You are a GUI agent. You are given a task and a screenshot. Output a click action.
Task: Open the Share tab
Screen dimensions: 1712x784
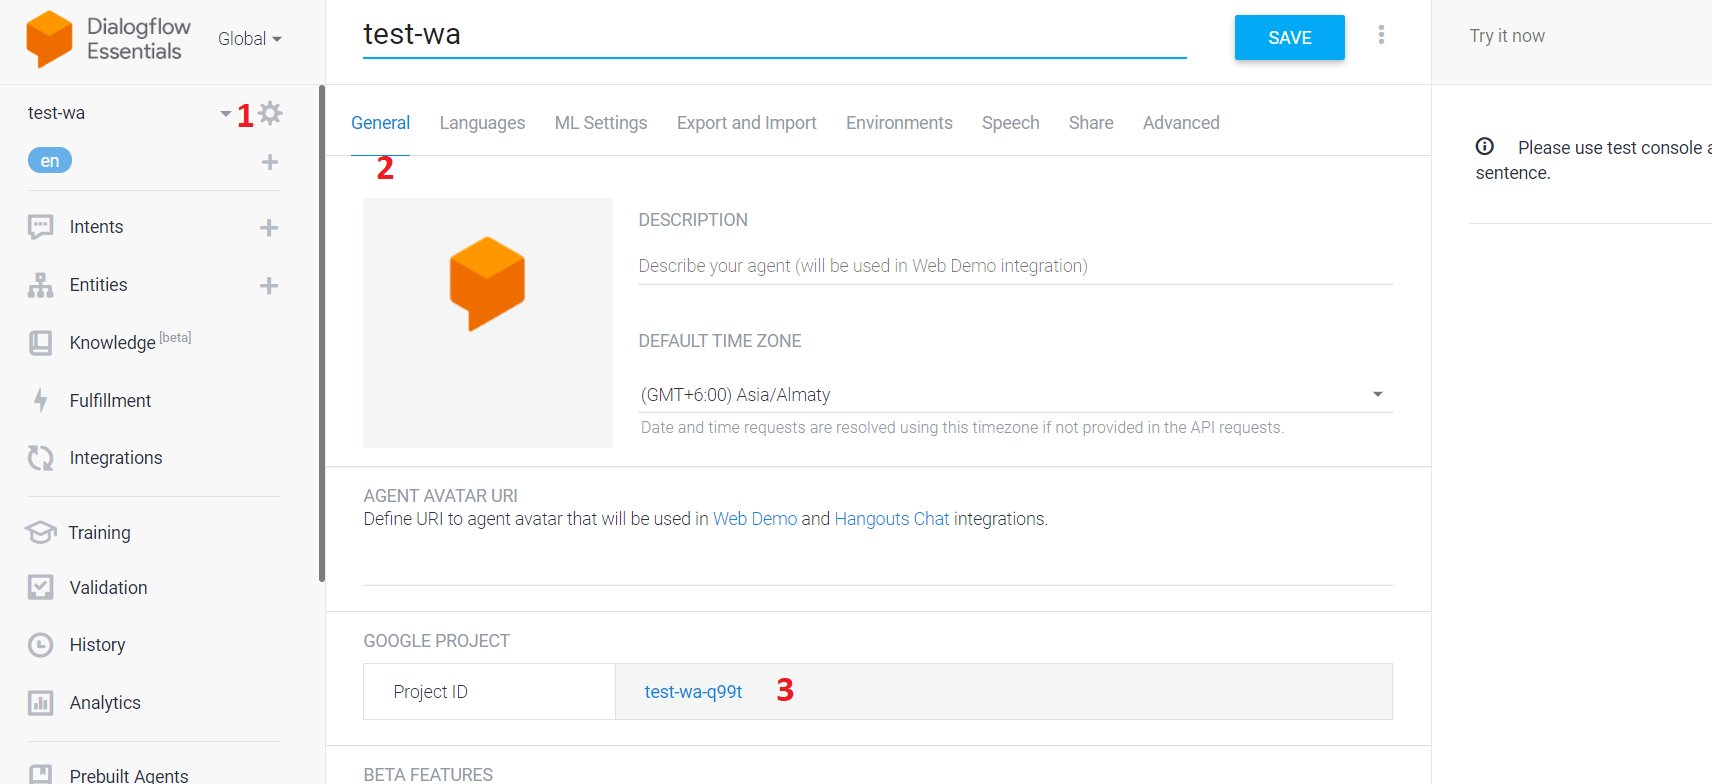[1091, 123]
